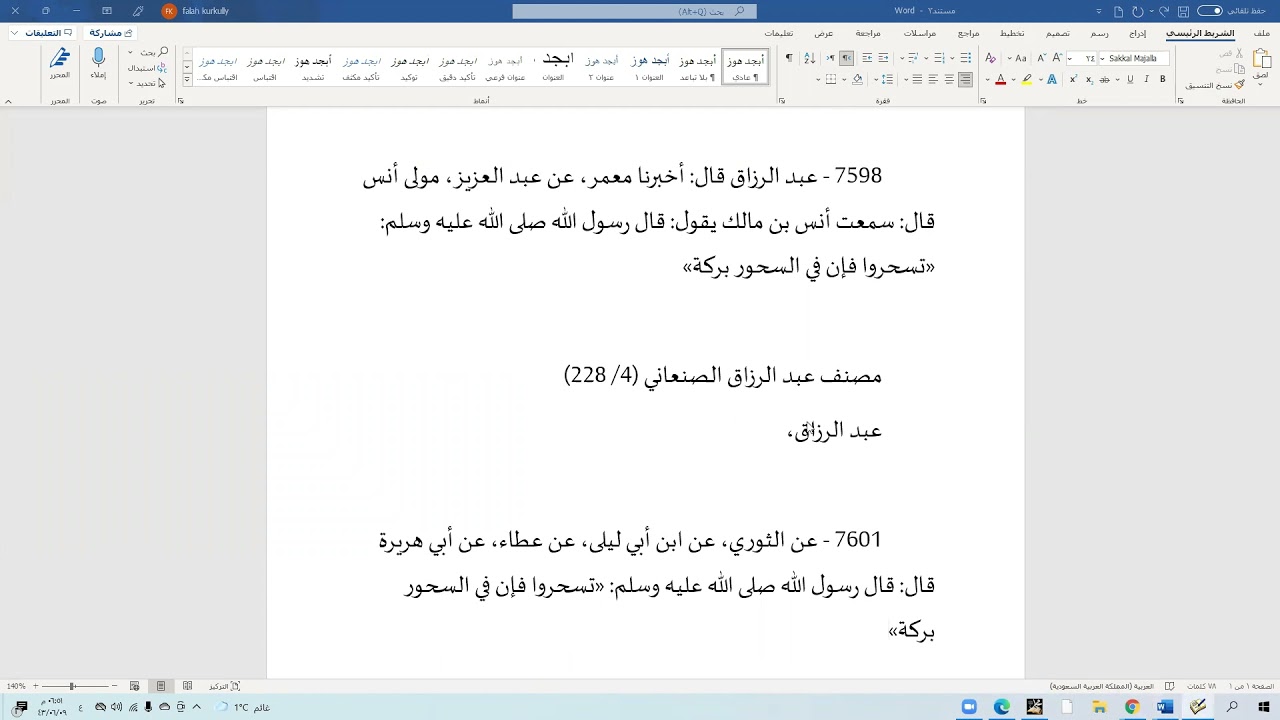Image resolution: width=1280 pixels, height=720 pixels.
Task: Highlight text with the yellow marker
Action: pos(1026,79)
